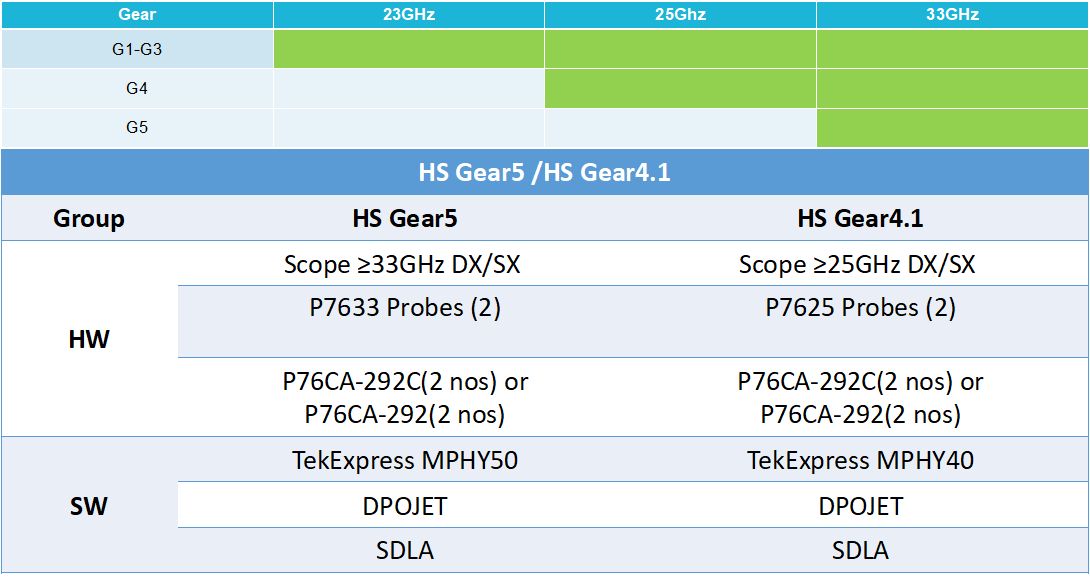Select the Scope ≥33GHz DX/SX cell
This screenshot has height=584, width=1090.
tap(404, 264)
